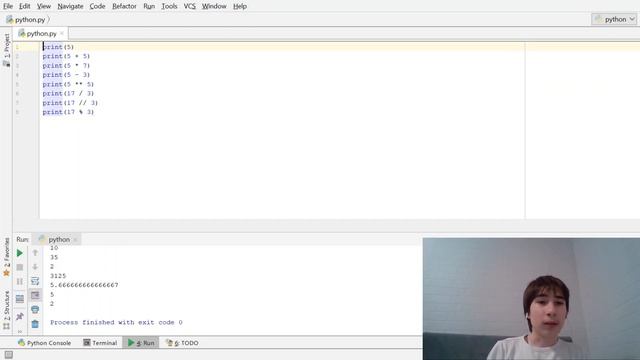Pin the Run tab with pin icon

(x=20, y=316)
